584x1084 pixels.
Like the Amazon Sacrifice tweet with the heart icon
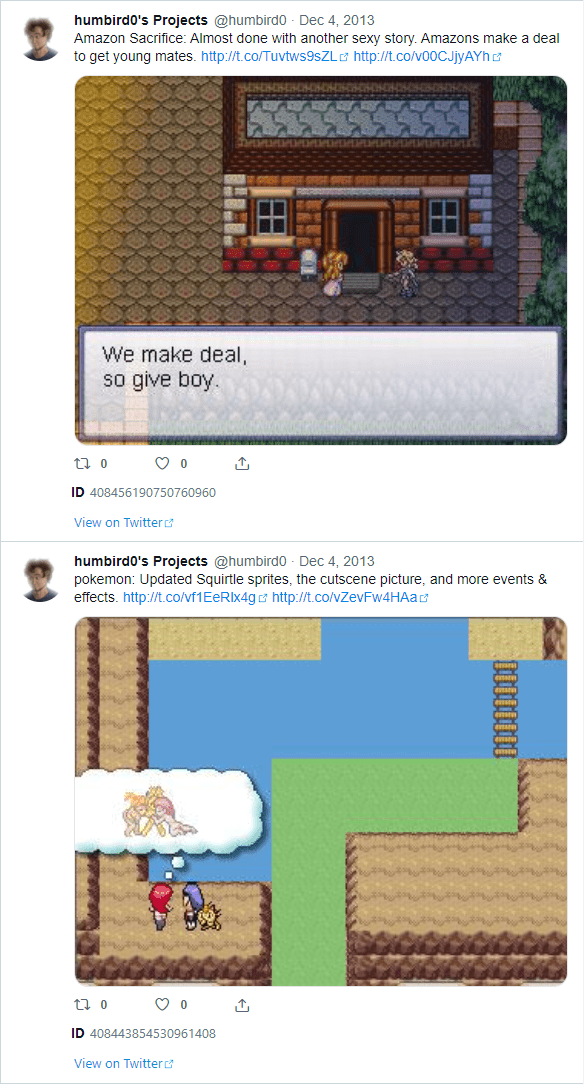point(162,463)
